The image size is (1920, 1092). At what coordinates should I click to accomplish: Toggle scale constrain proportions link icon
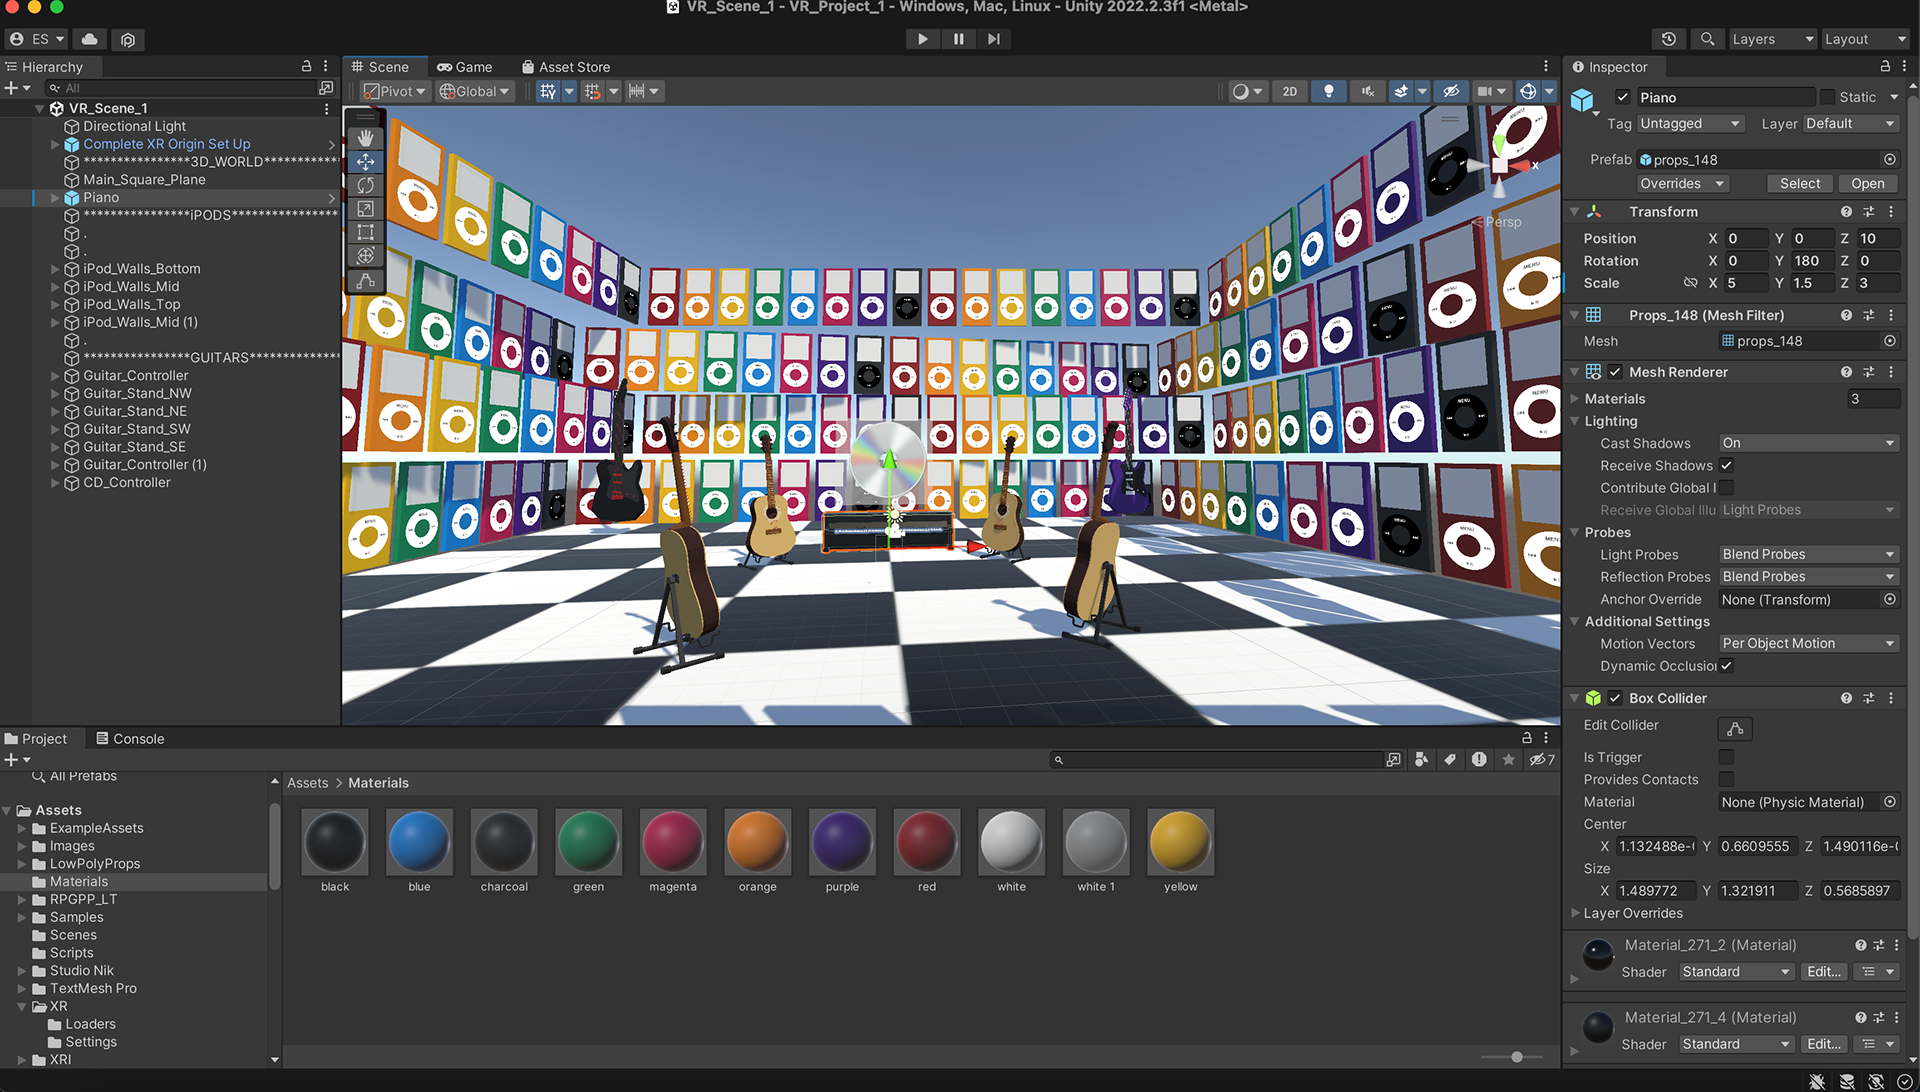coord(1690,283)
